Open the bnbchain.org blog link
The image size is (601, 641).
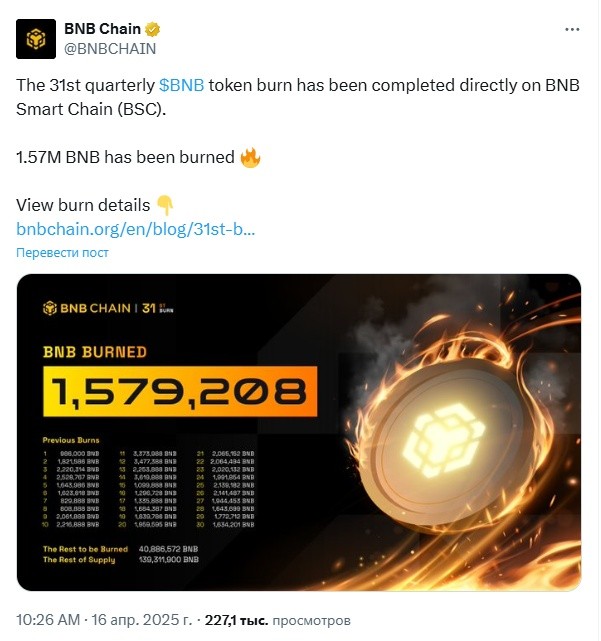[x=136, y=229]
